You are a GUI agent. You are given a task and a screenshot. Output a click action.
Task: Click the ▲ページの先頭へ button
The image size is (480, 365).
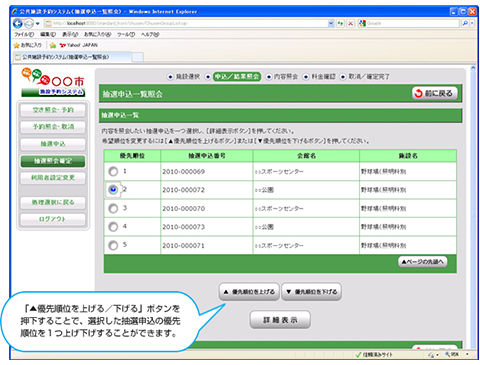coord(423,262)
